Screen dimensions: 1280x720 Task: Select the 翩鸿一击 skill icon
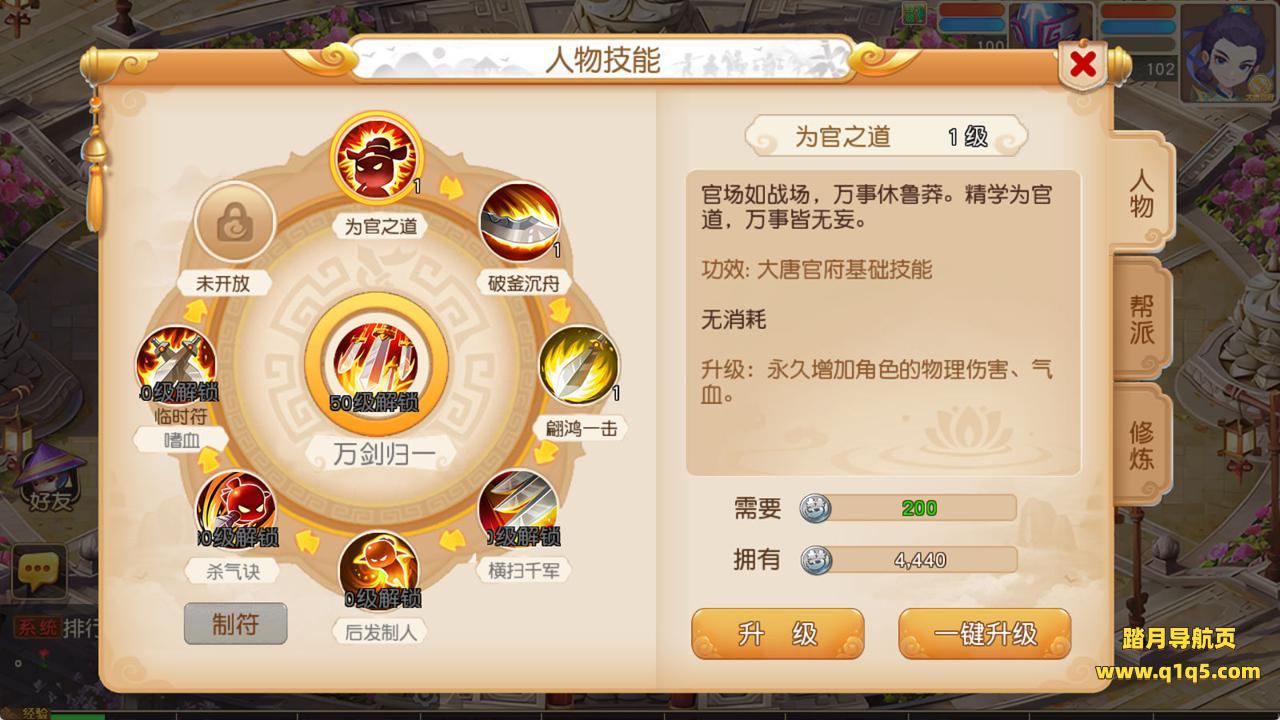[579, 366]
